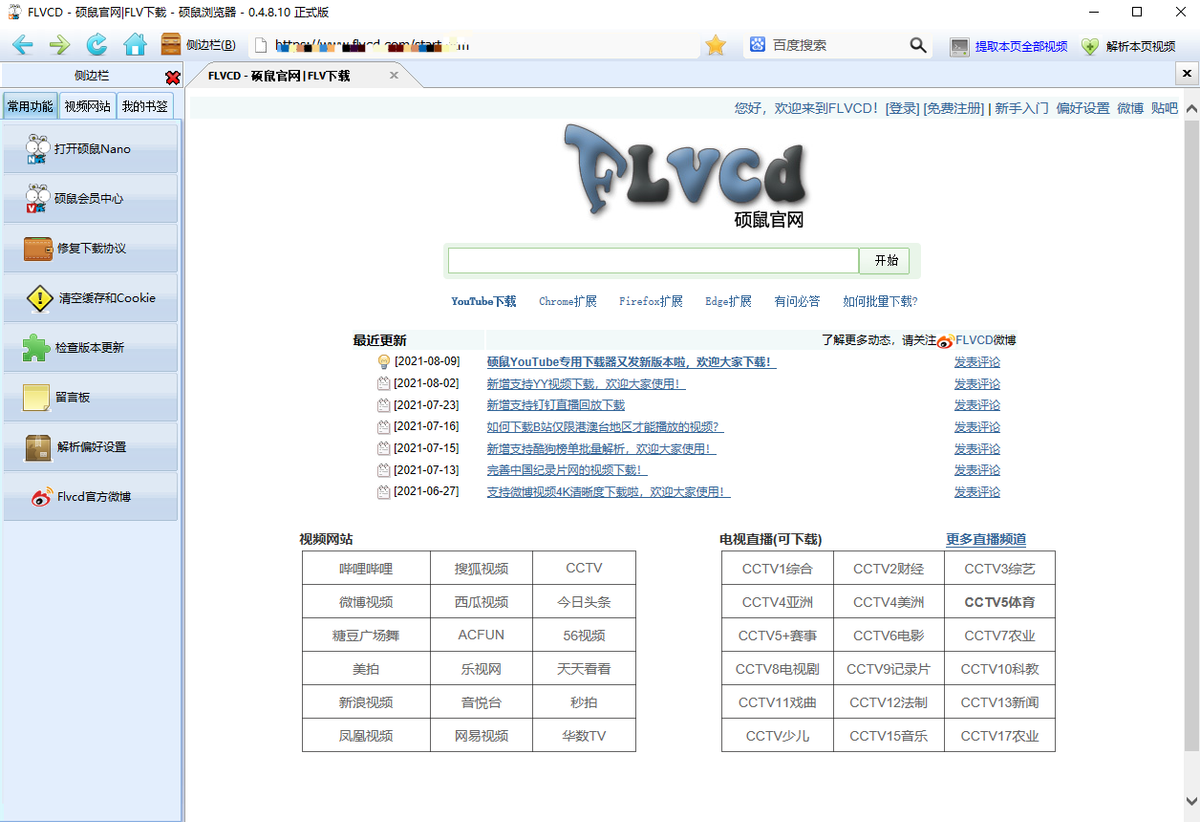Select 哔哩哔哩 in video sites table

point(365,568)
